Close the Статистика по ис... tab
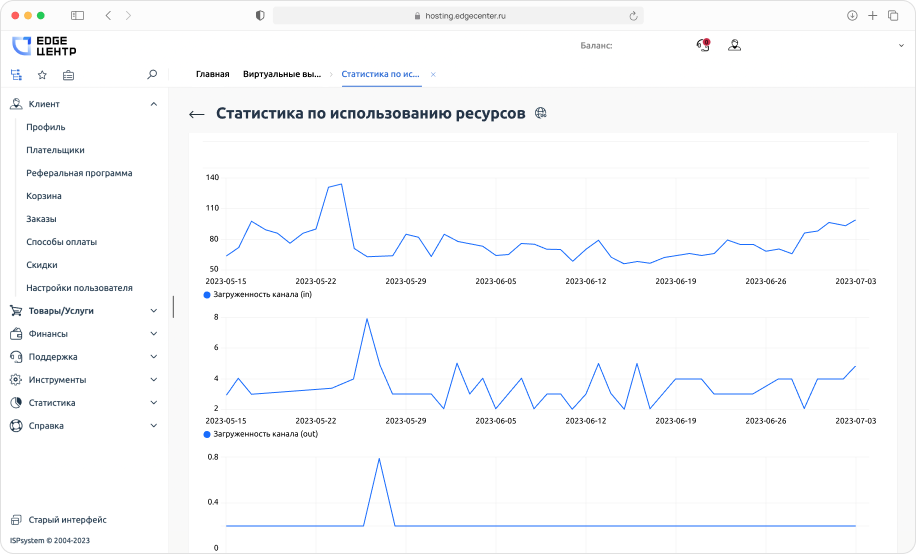Image resolution: width=916 pixels, height=554 pixels. [x=433, y=74]
